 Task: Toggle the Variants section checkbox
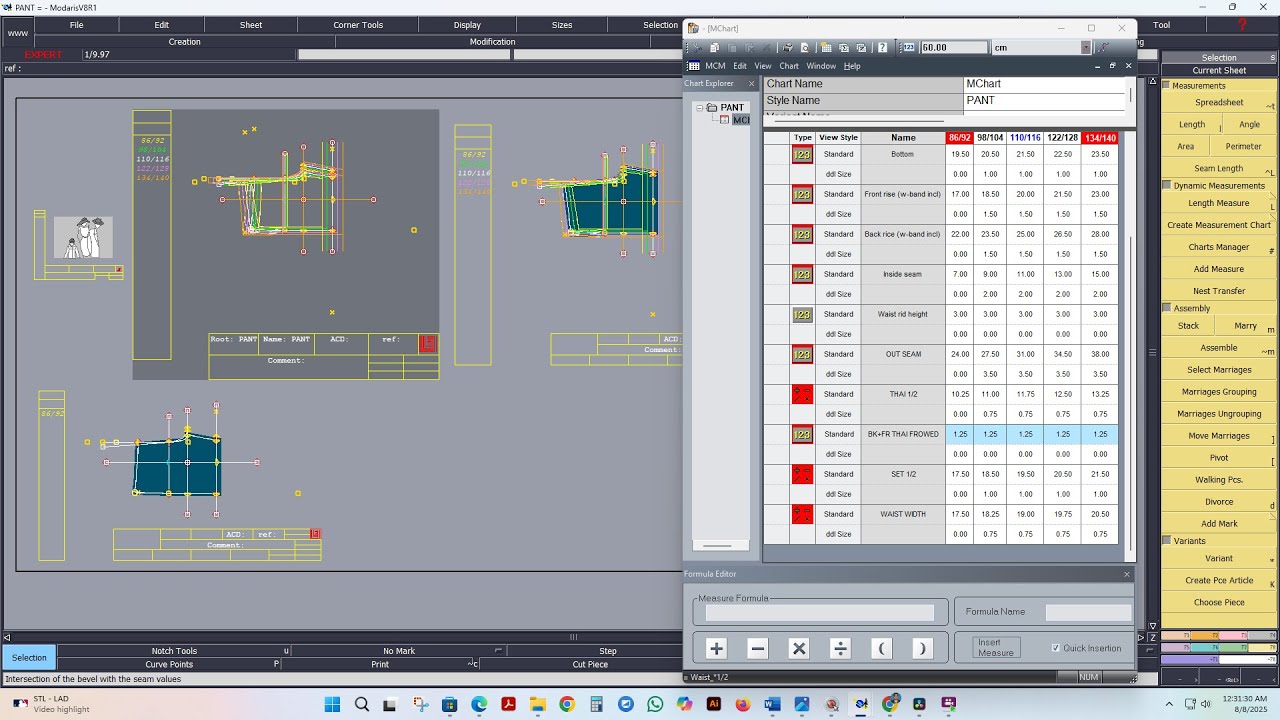coord(1166,541)
